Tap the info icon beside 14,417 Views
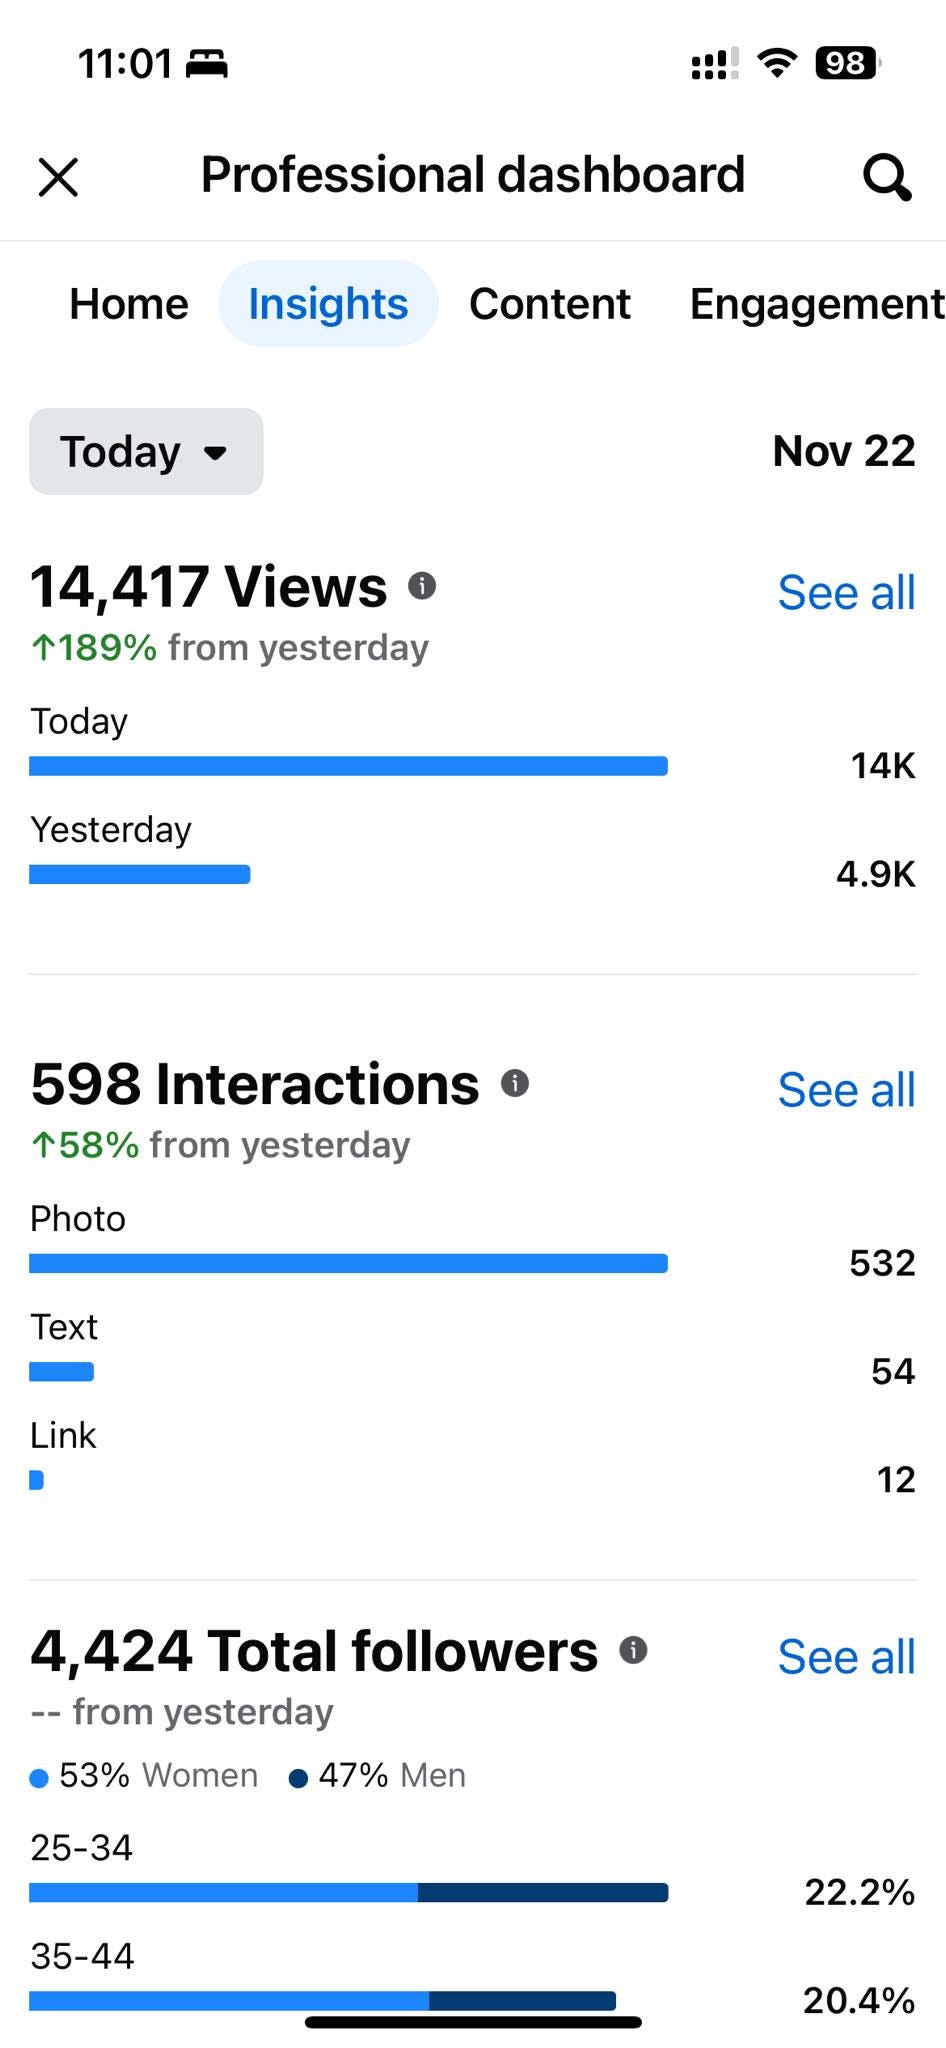The height and width of the screenshot is (2048, 946). 423,586
